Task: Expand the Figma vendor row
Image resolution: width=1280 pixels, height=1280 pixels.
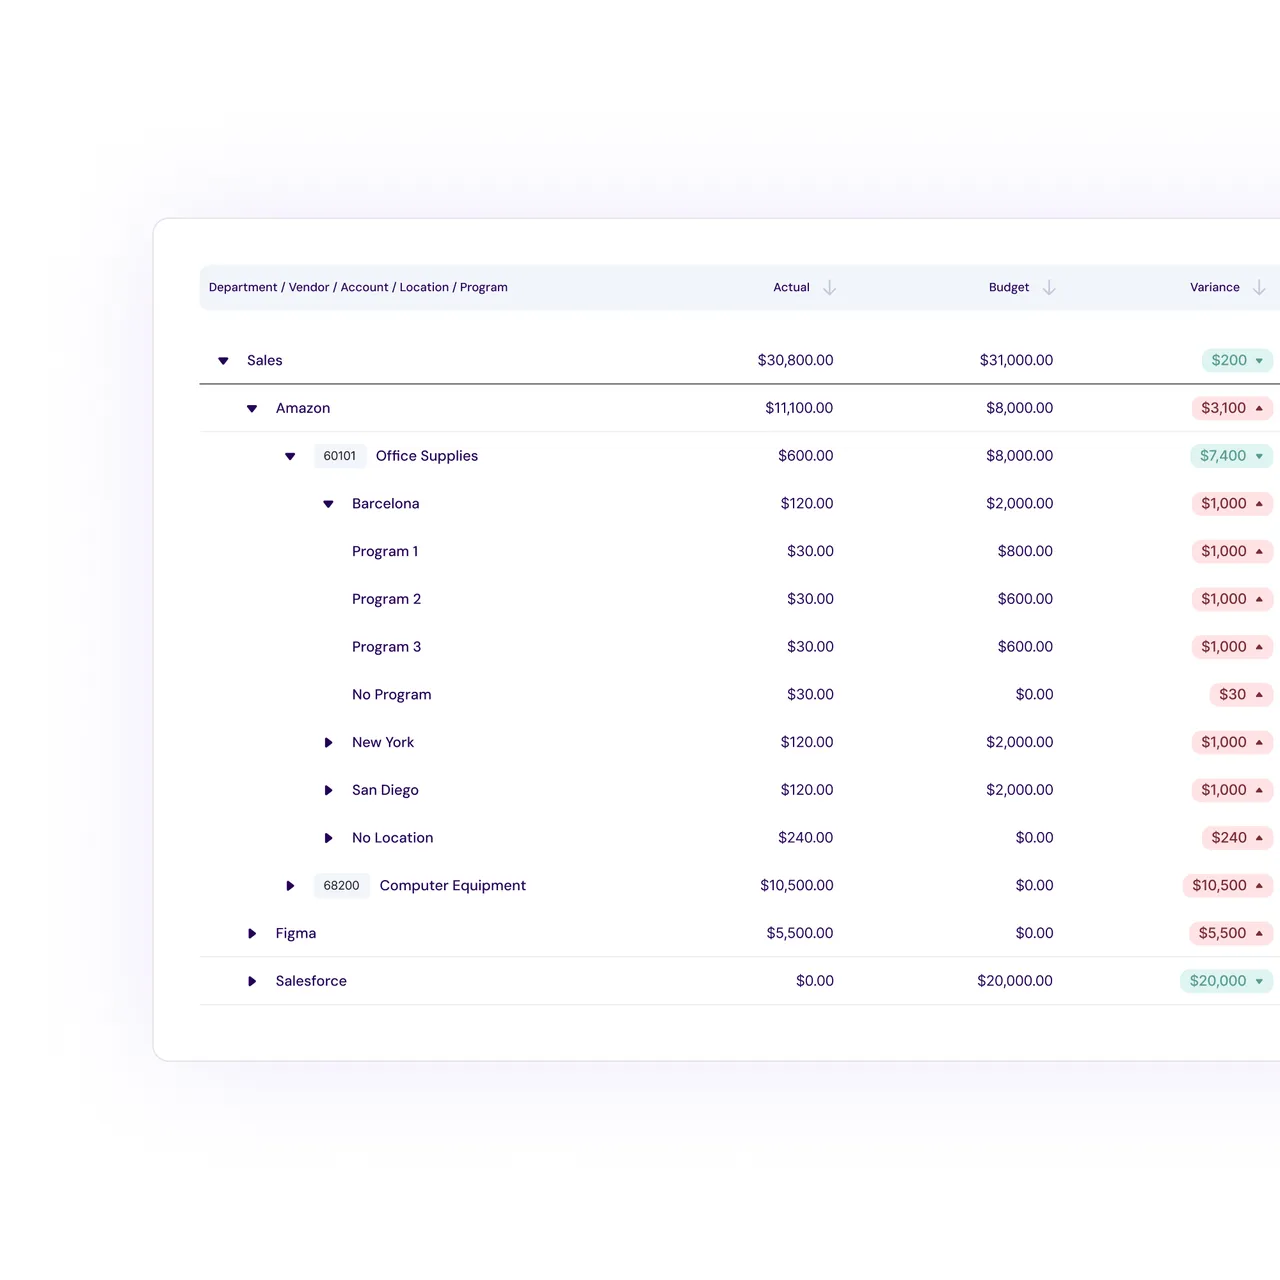Action: coord(252,934)
